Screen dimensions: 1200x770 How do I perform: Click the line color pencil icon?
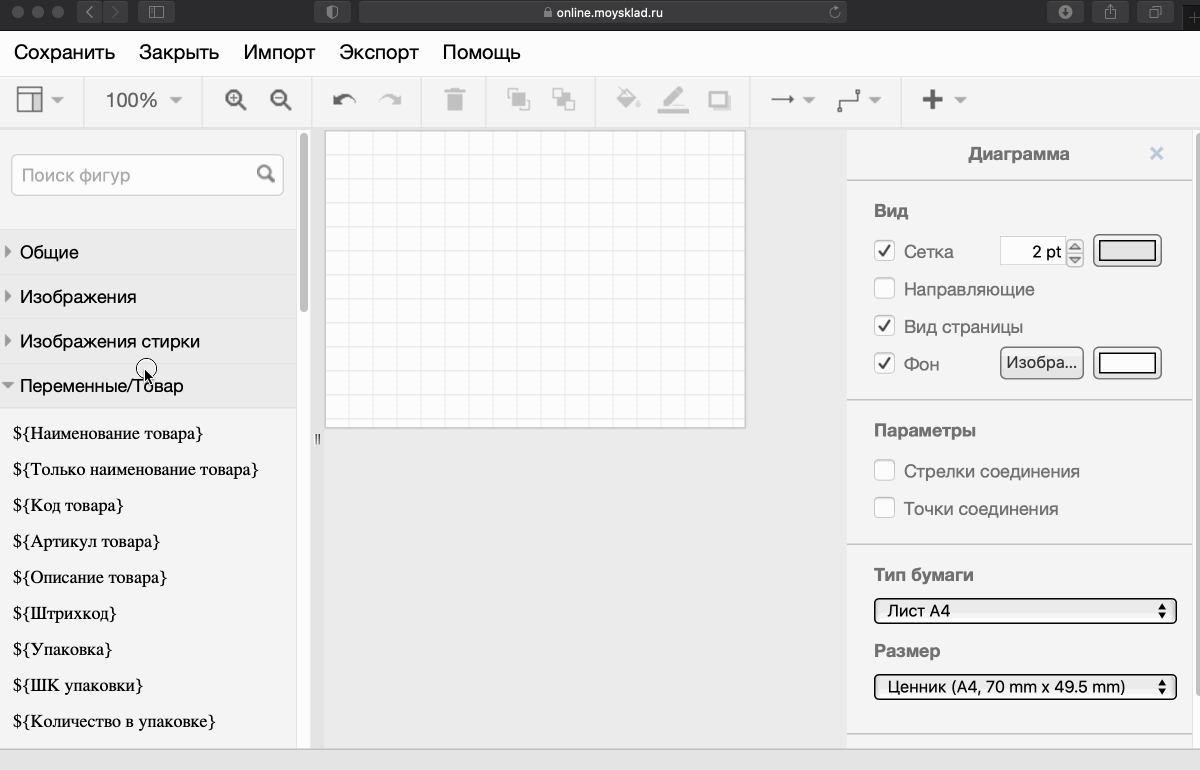(673, 100)
